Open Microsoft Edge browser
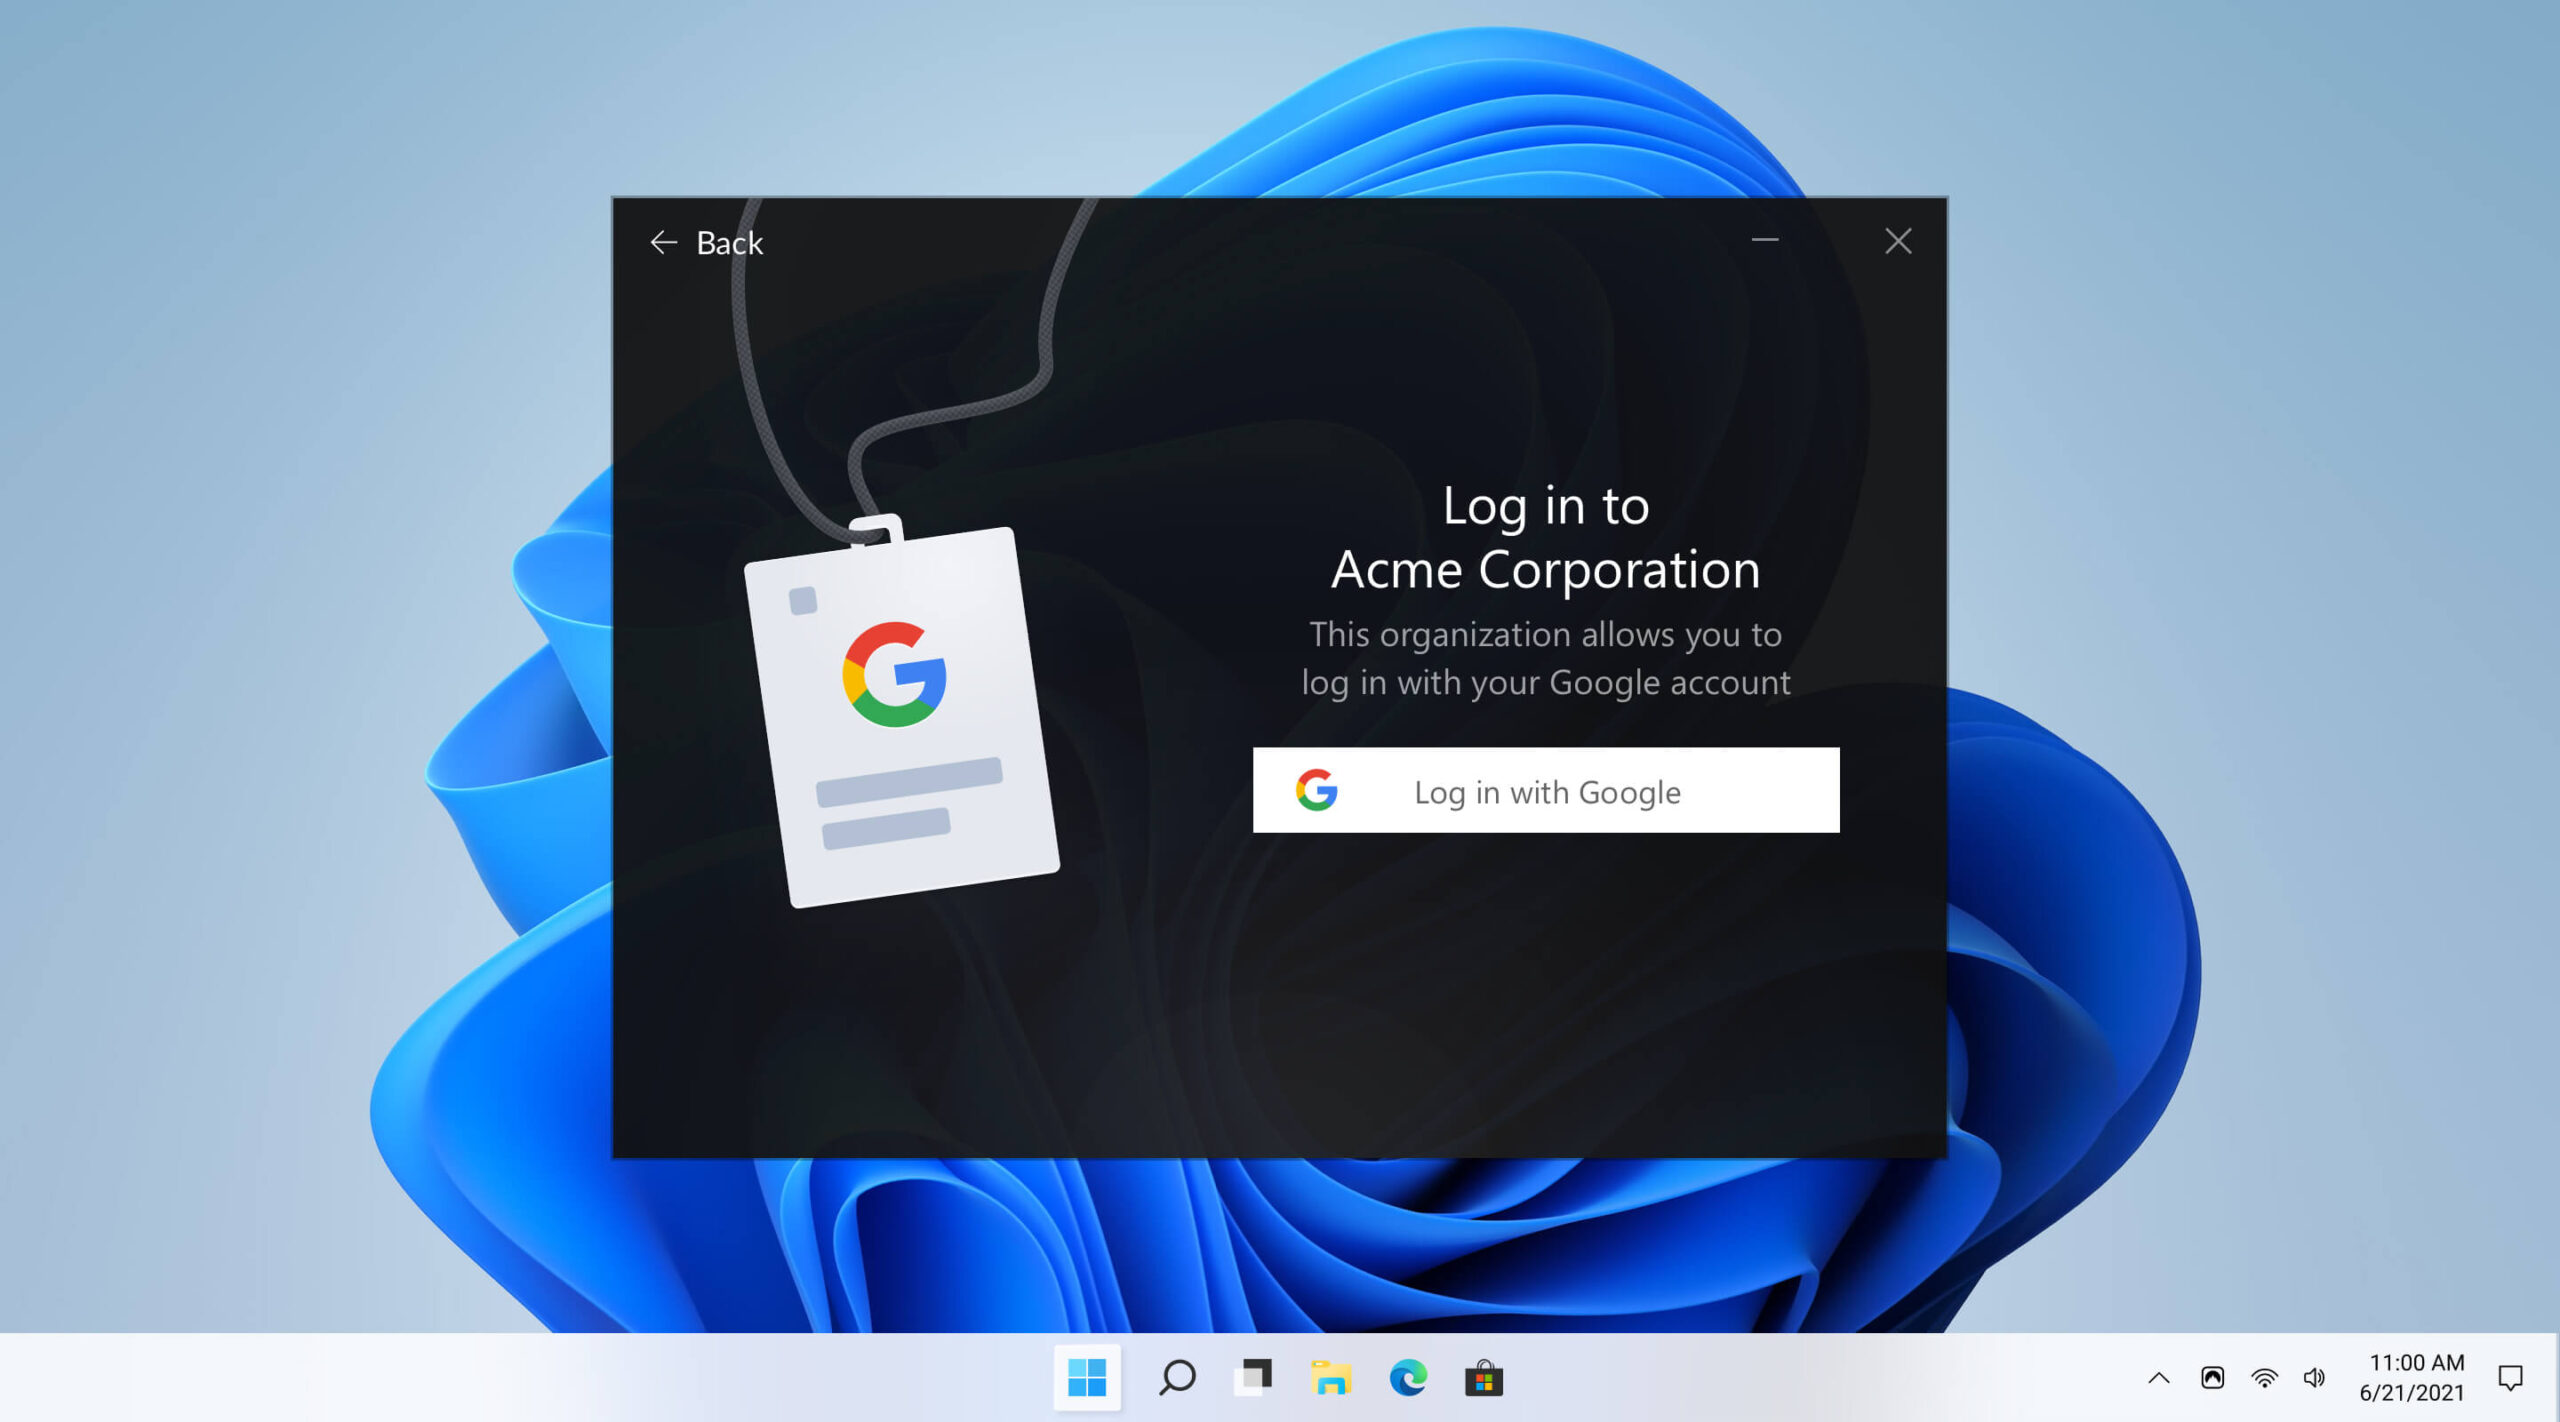2560x1422 pixels. click(x=1407, y=1377)
